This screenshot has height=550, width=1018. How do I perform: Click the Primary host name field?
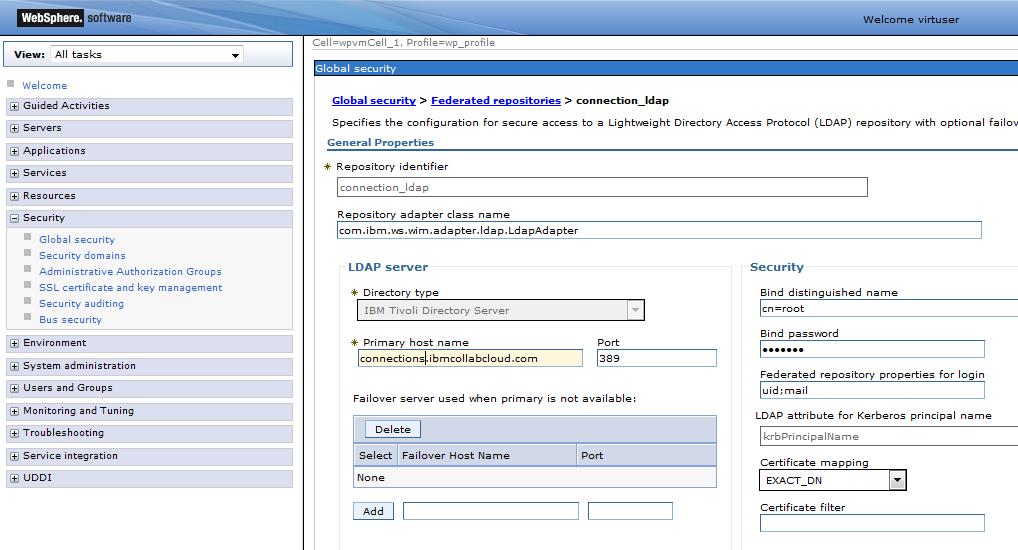pyautogui.click(x=470, y=358)
